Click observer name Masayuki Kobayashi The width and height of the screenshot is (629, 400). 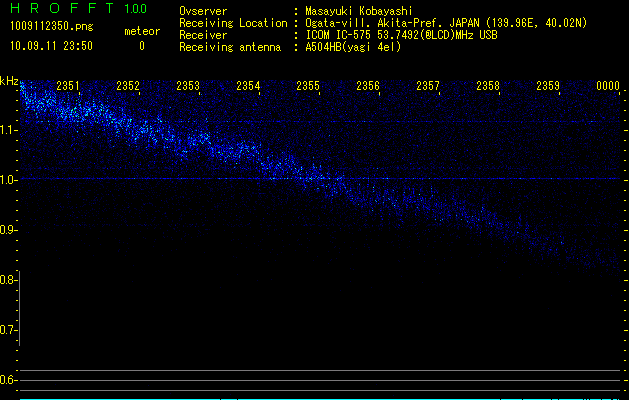(359, 11)
